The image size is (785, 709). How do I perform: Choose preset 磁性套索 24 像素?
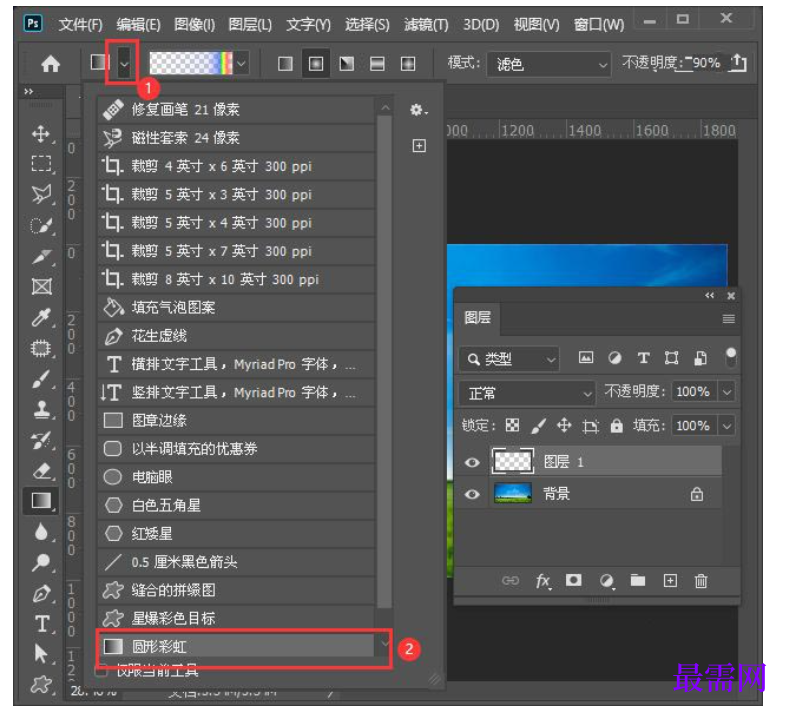(236, 138)
